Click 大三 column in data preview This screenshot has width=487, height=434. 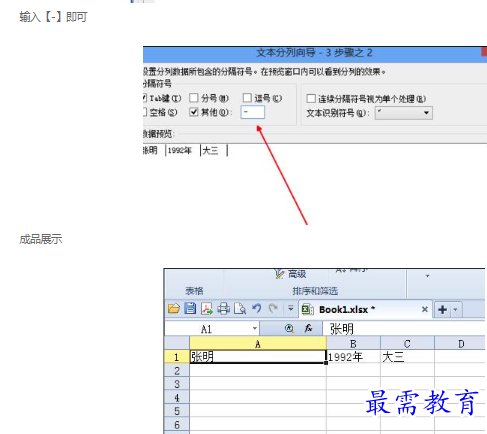(214, 150)
